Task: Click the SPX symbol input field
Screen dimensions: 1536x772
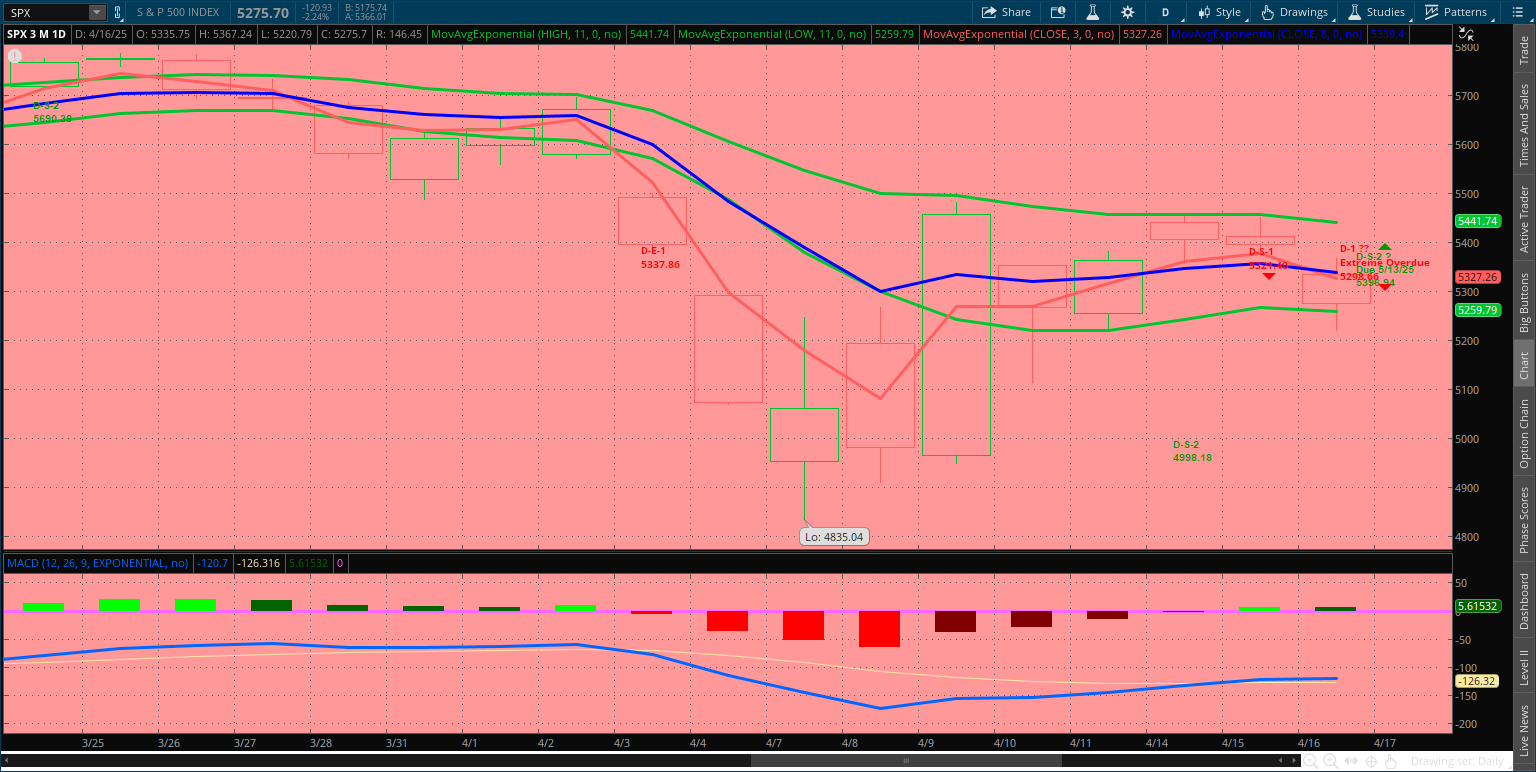Action: (x=47, y=13)
